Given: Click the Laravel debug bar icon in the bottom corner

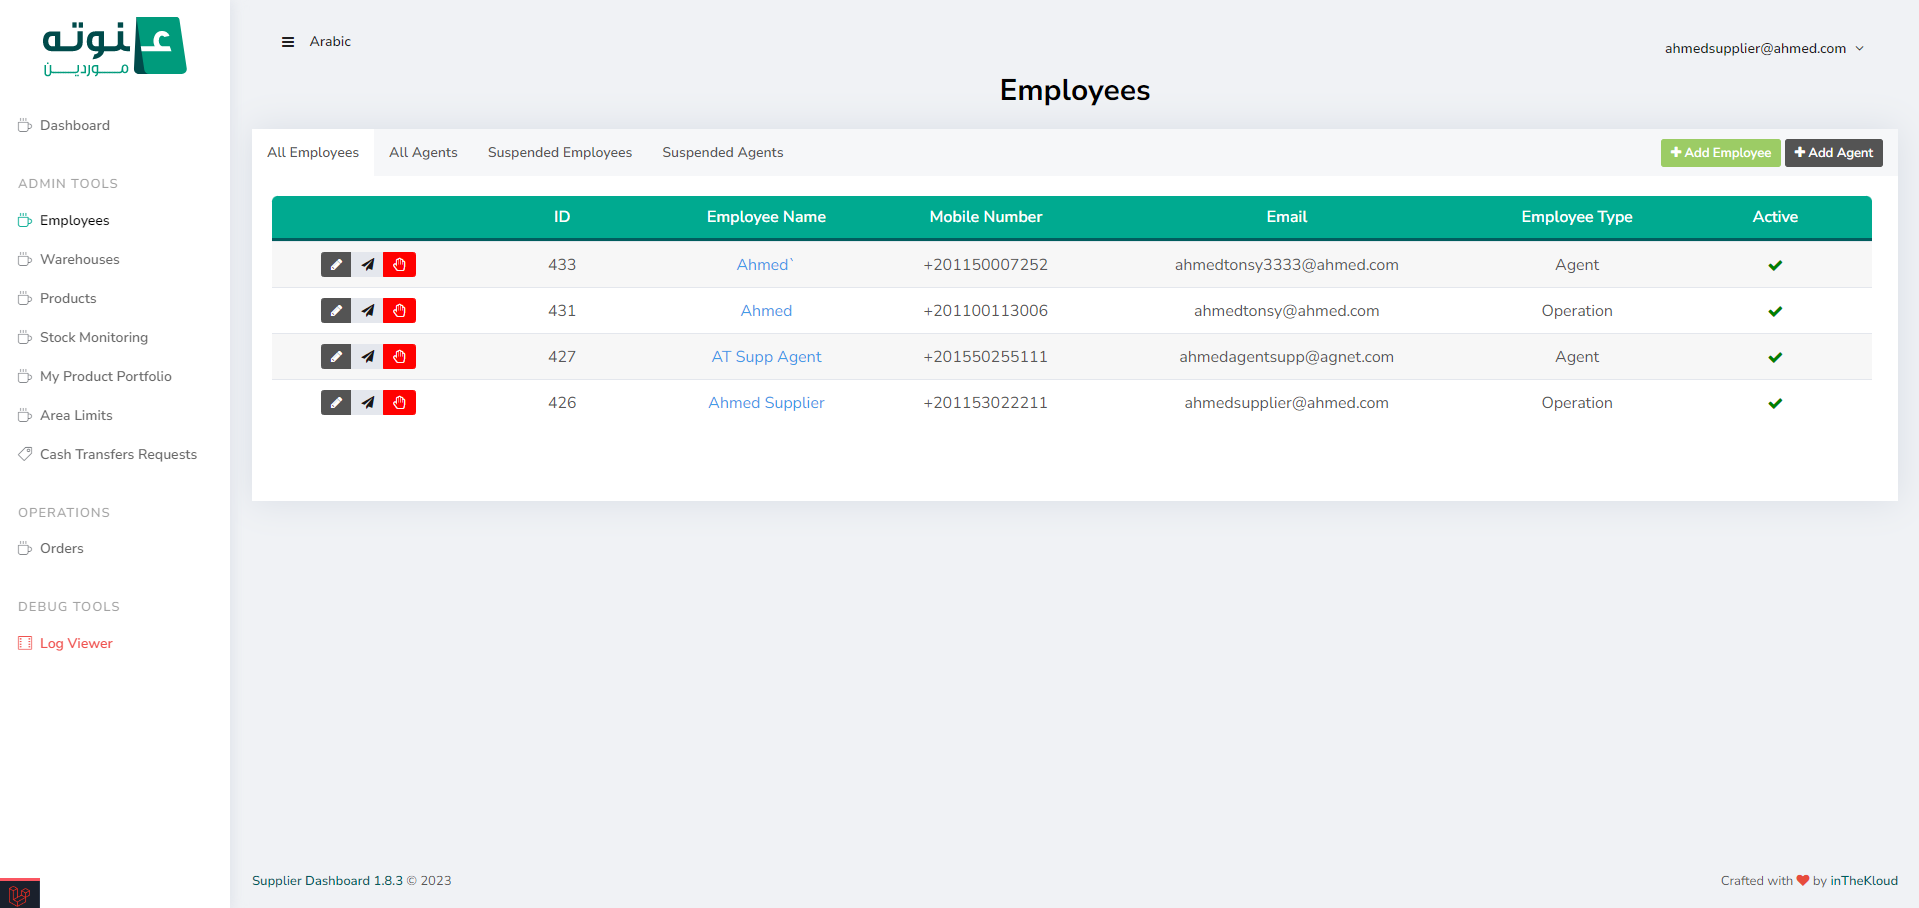Looking at the screenshot, I should [19, 894].
